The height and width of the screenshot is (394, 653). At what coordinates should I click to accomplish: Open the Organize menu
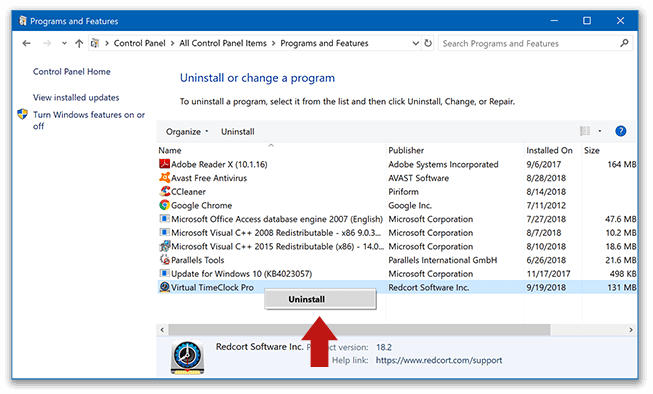tap(187, 132)
